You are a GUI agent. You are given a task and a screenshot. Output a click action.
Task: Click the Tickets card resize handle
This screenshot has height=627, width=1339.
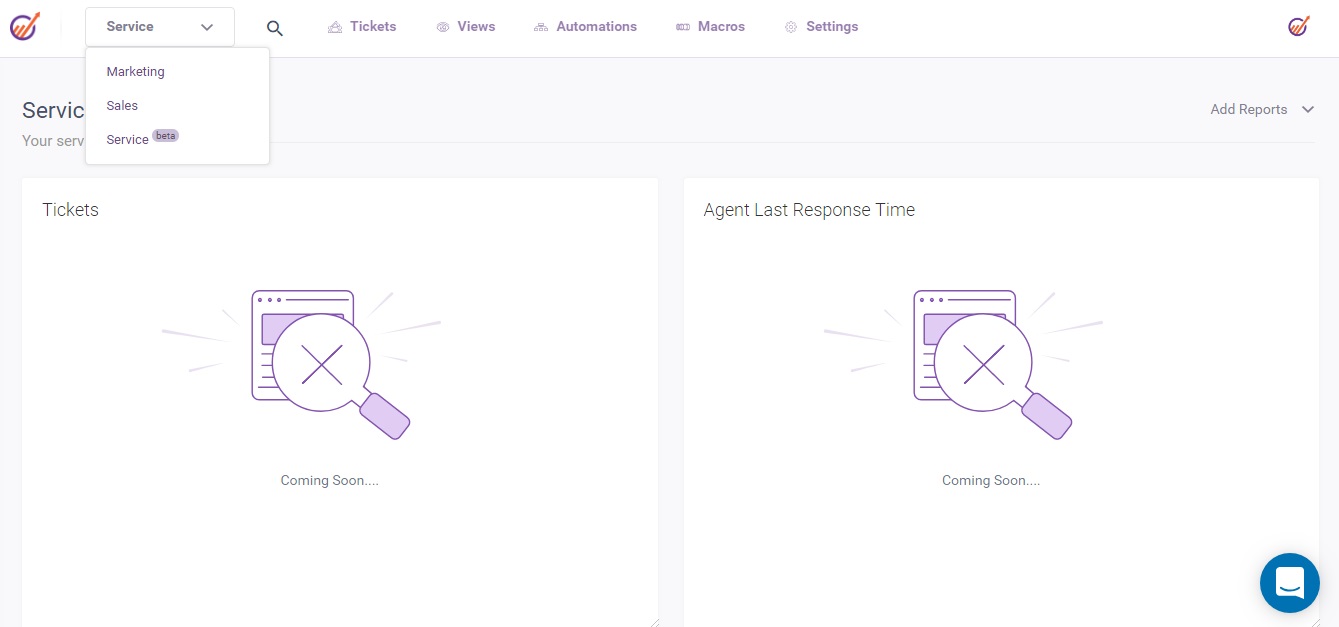pyautogui.click(x=654, y=622)
